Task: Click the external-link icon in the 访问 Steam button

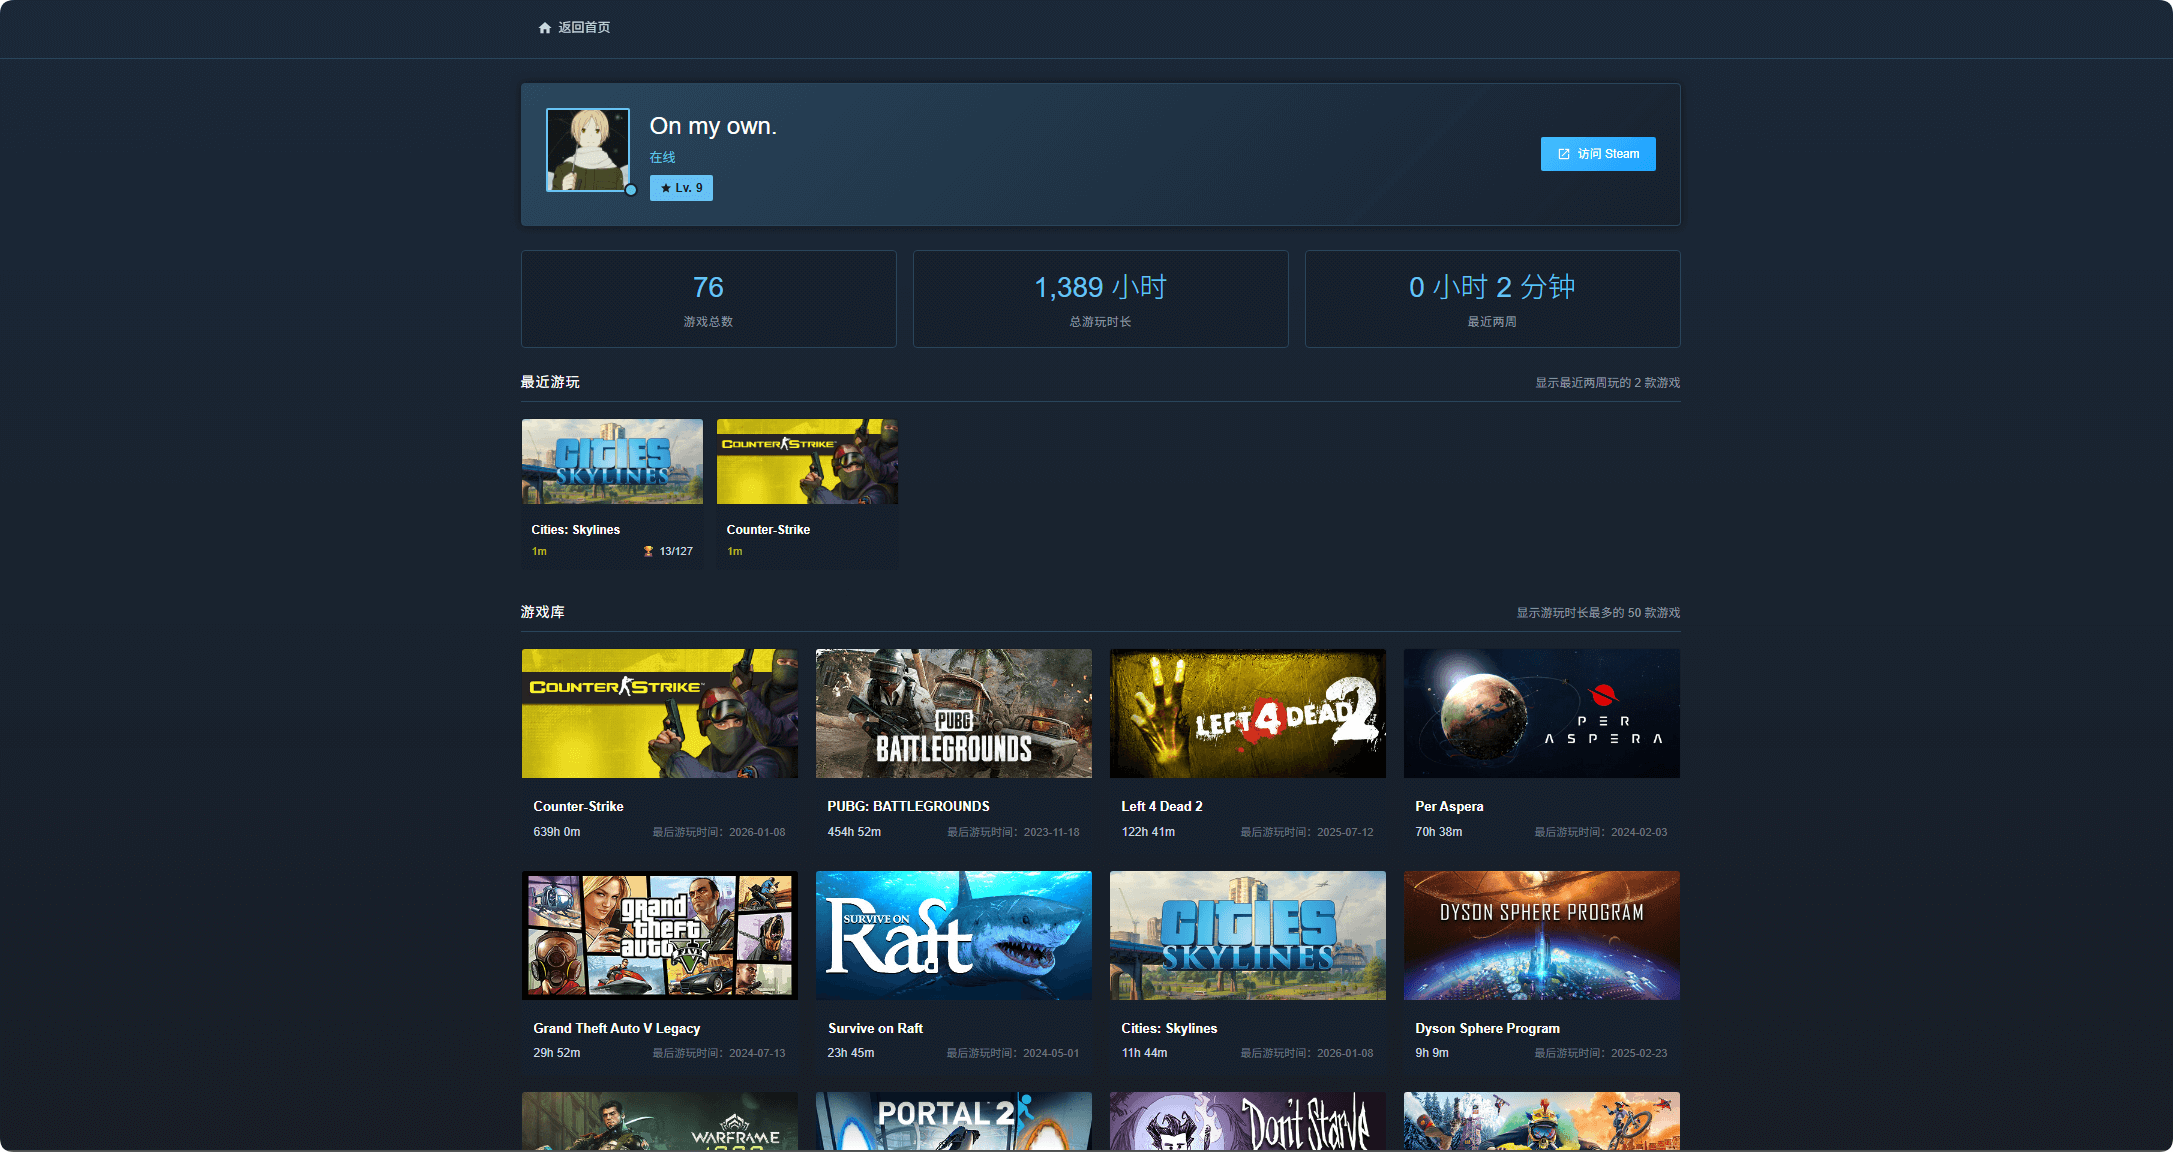Action: click(x=1564, y=154)
